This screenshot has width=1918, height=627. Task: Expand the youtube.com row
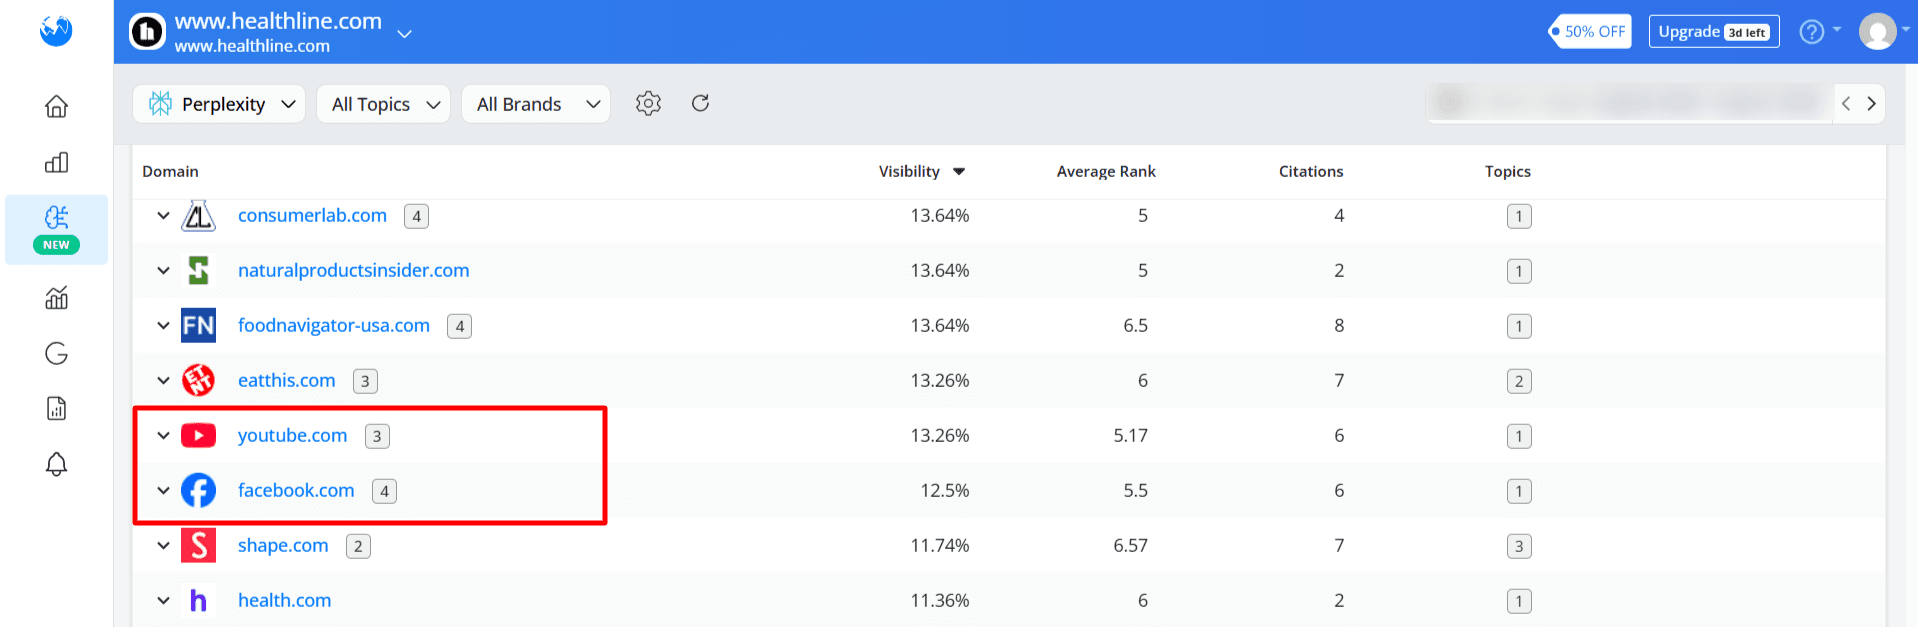(163, 435)
